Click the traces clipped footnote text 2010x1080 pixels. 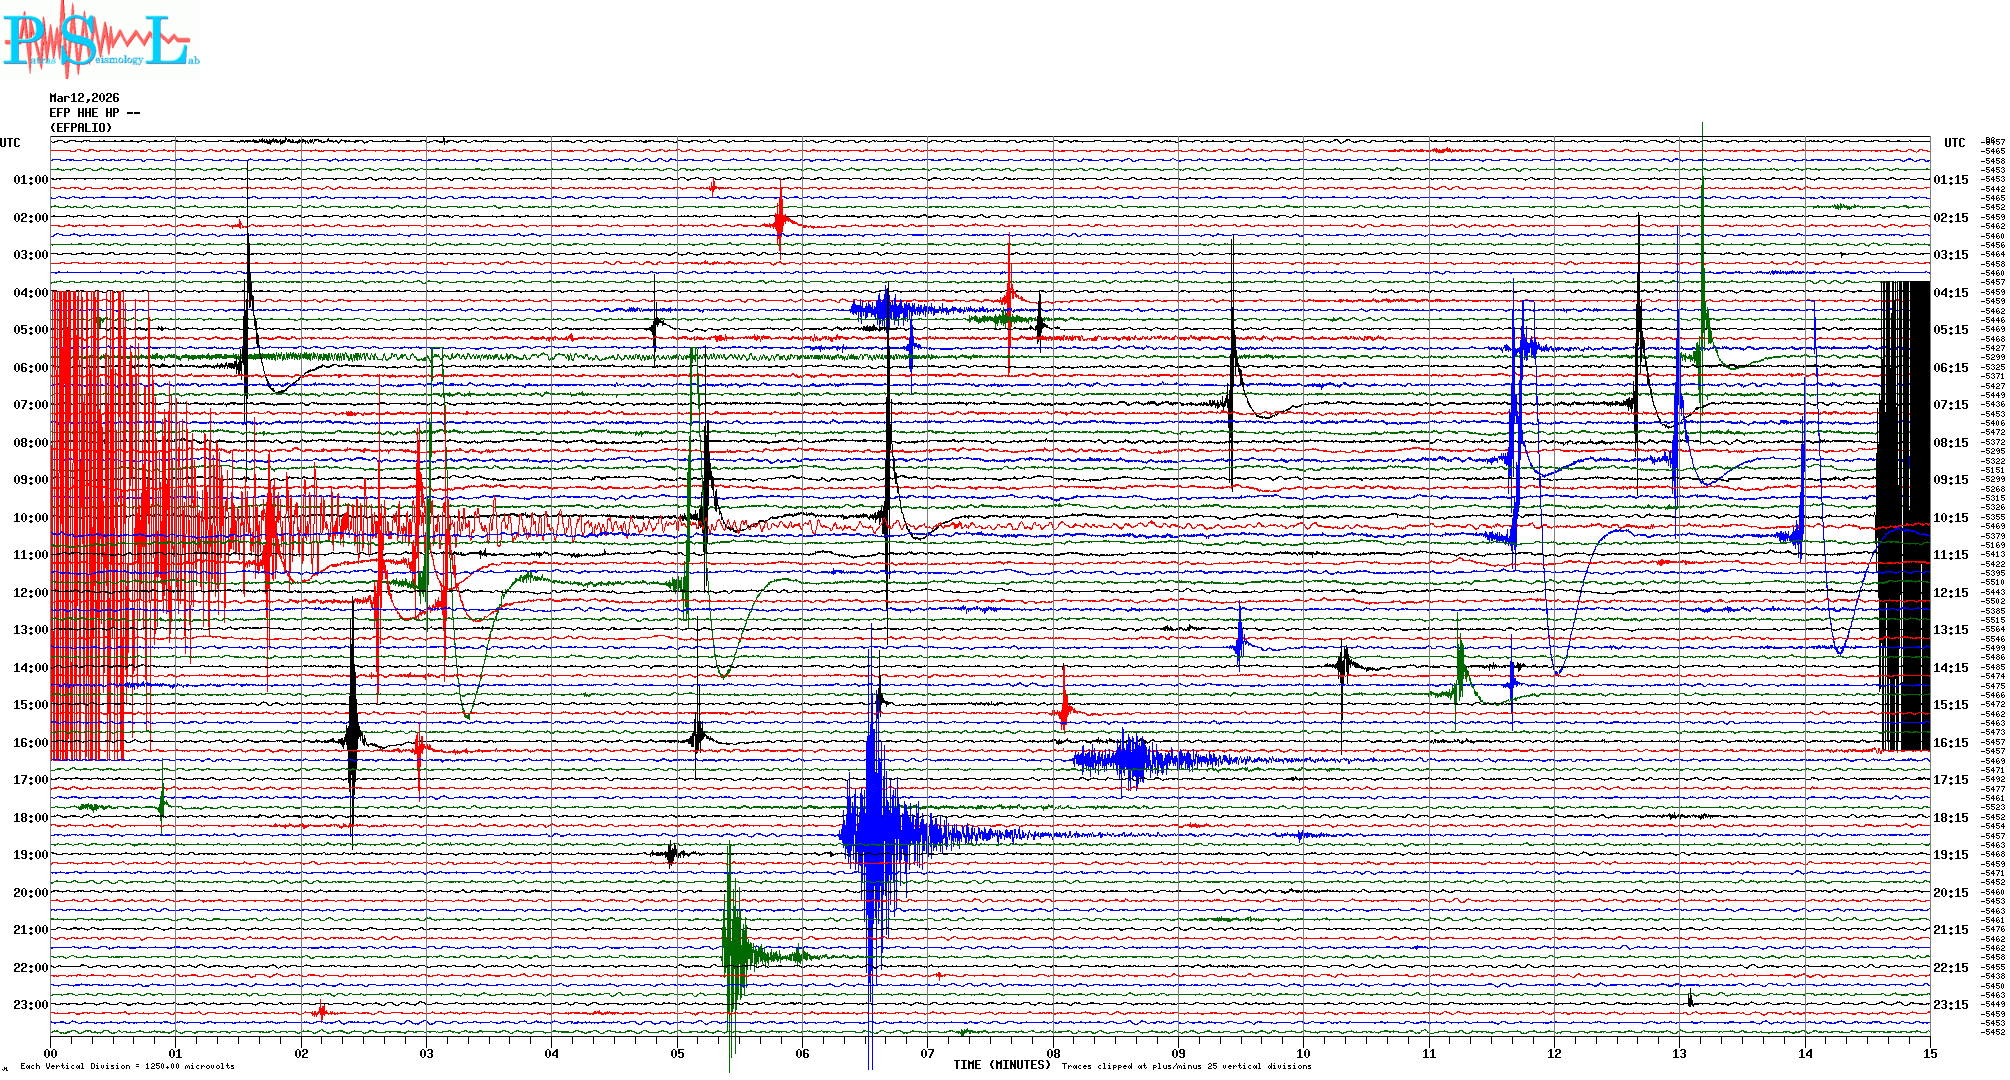1186,1066
